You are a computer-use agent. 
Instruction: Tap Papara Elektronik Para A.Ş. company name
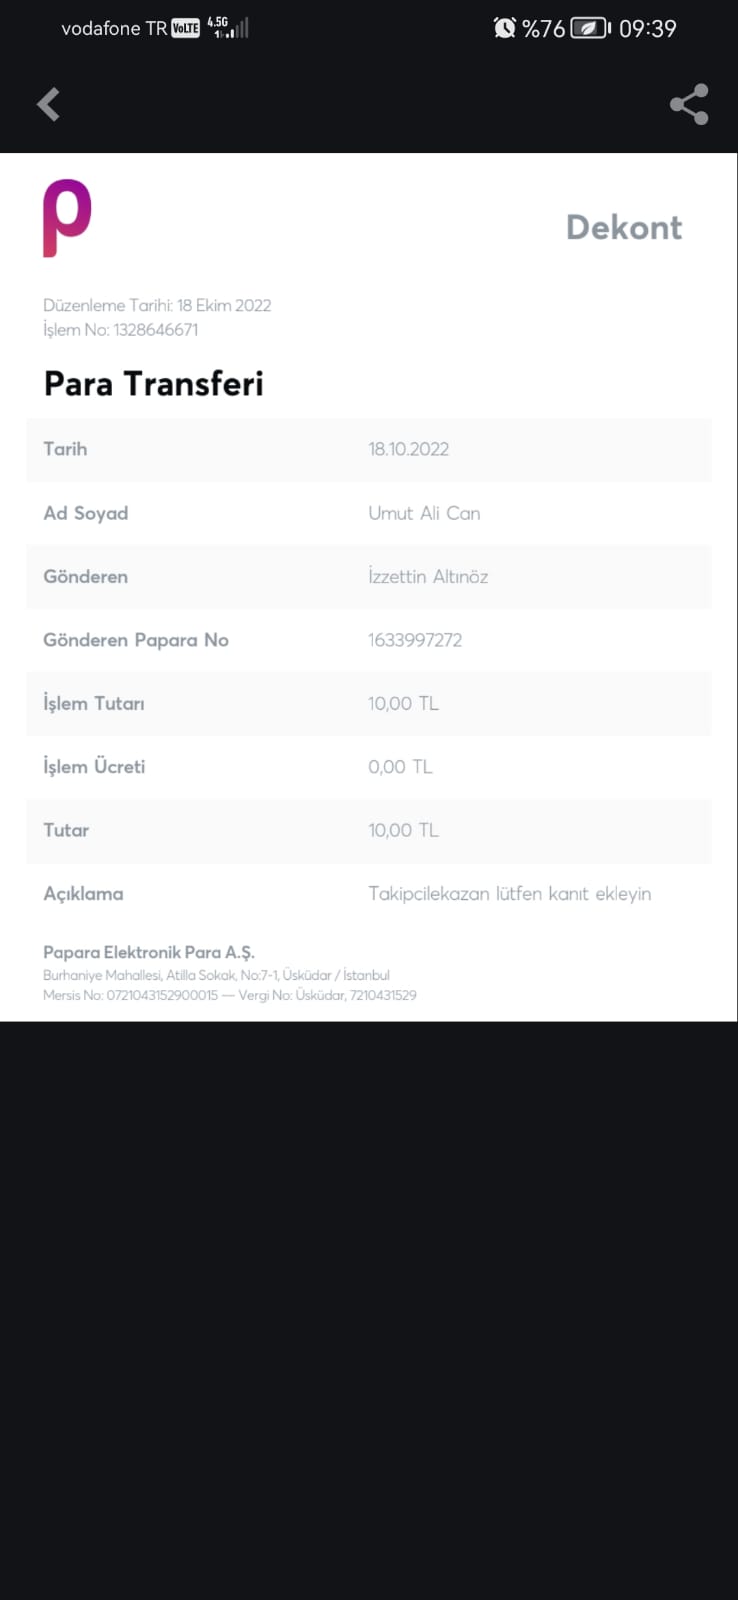(x=149, y=952)
